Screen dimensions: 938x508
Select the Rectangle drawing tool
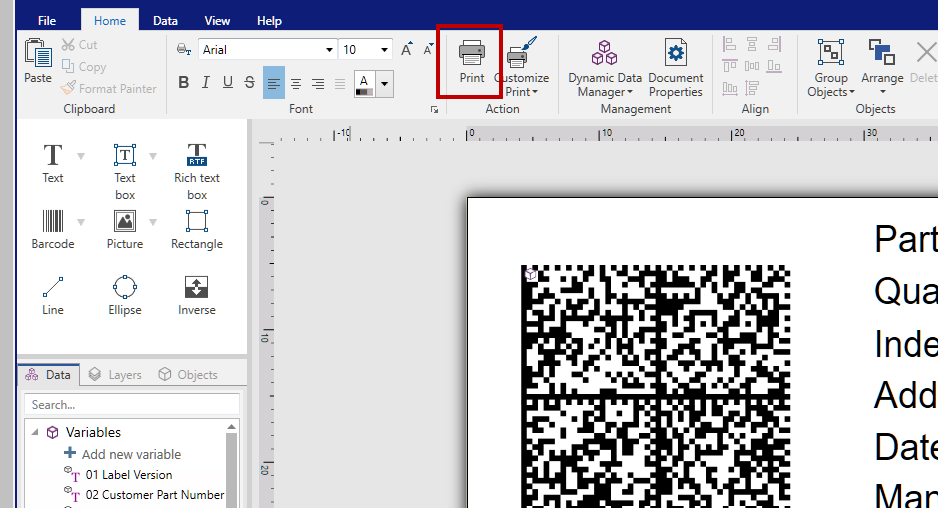tap(197, 229)
